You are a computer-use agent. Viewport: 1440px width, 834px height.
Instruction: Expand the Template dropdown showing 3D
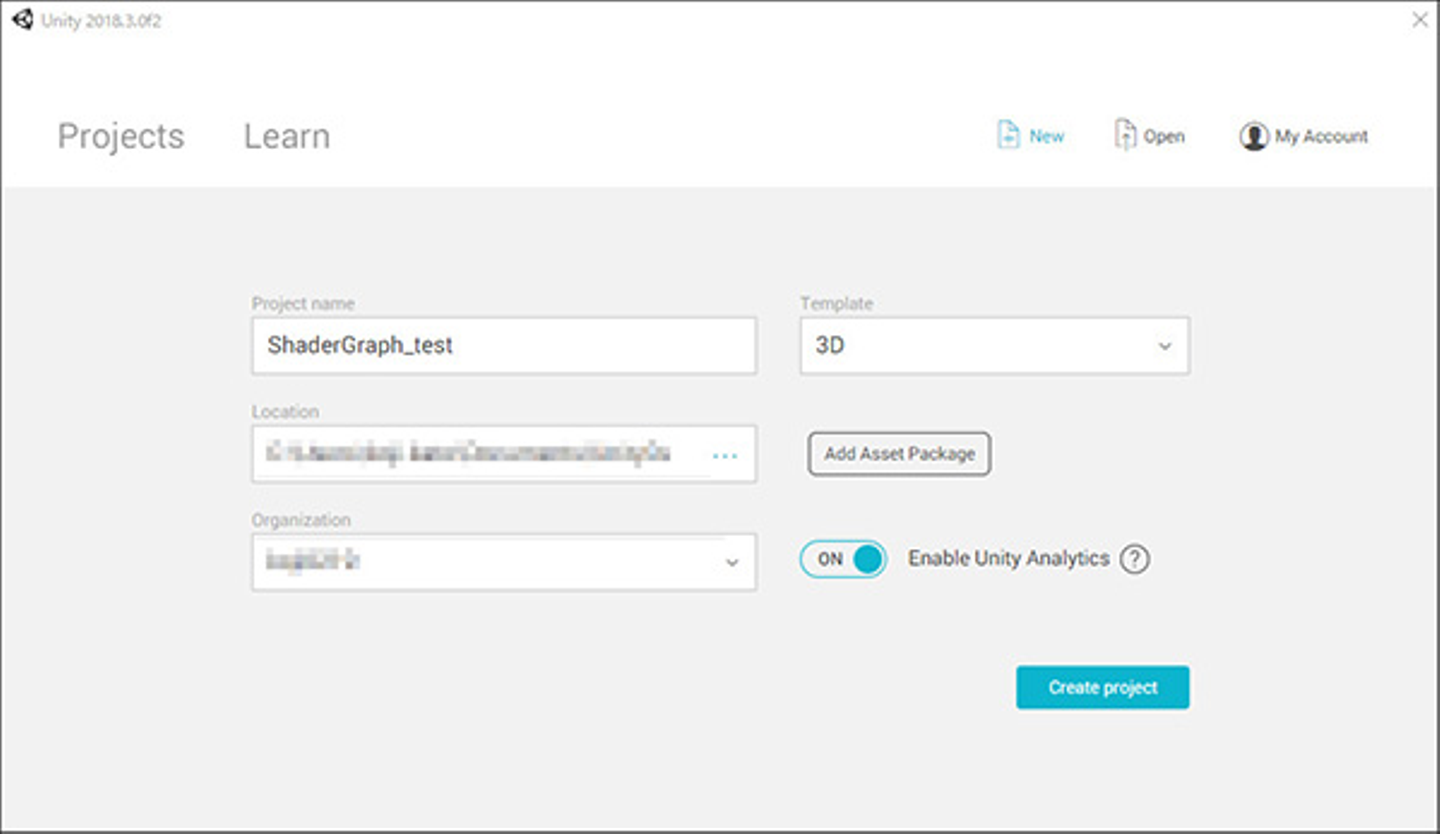pos(995,346)
